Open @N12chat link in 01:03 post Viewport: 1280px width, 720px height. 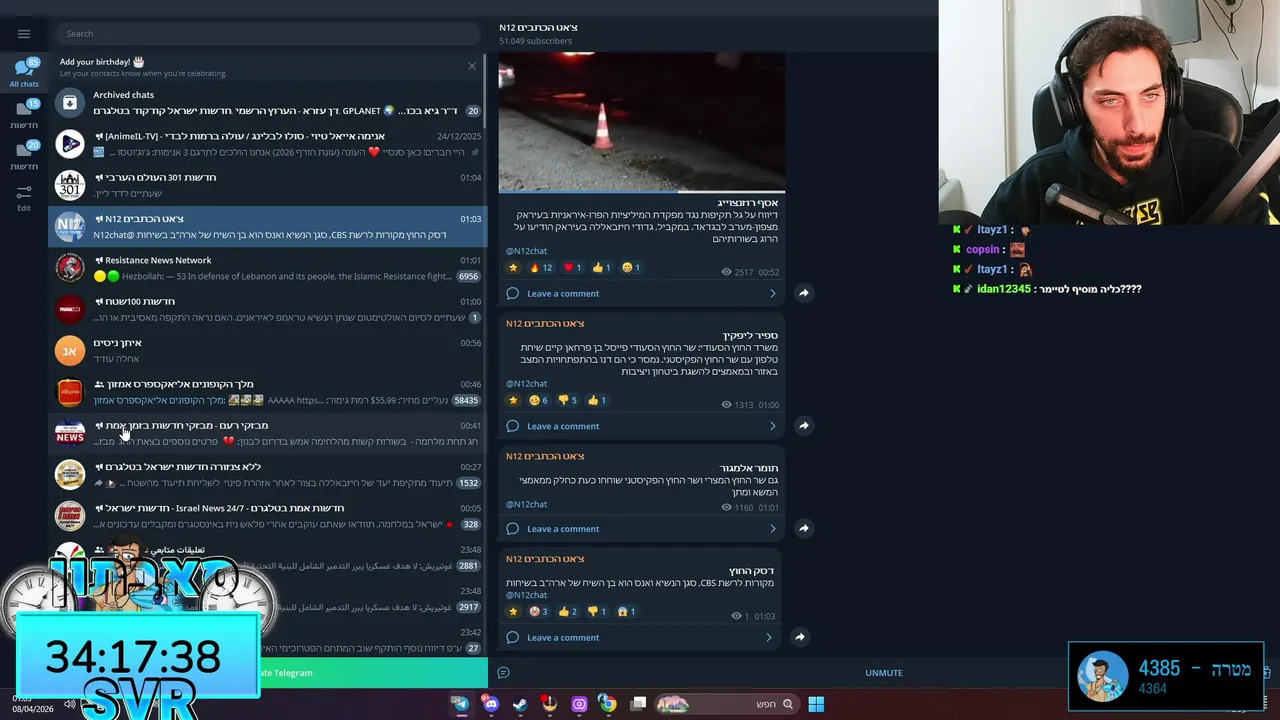pyautogui.click(x=526, y=595)
